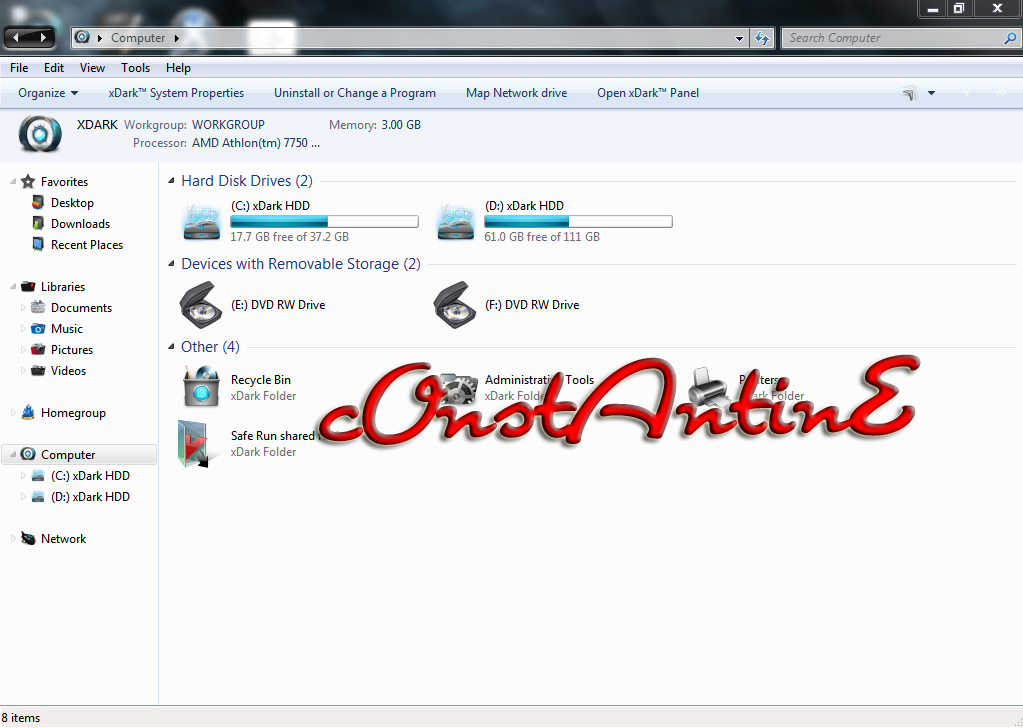
Task: Collapse the Hard Disk Drives group
Action: pyautogui.click(x=172, y=181)
